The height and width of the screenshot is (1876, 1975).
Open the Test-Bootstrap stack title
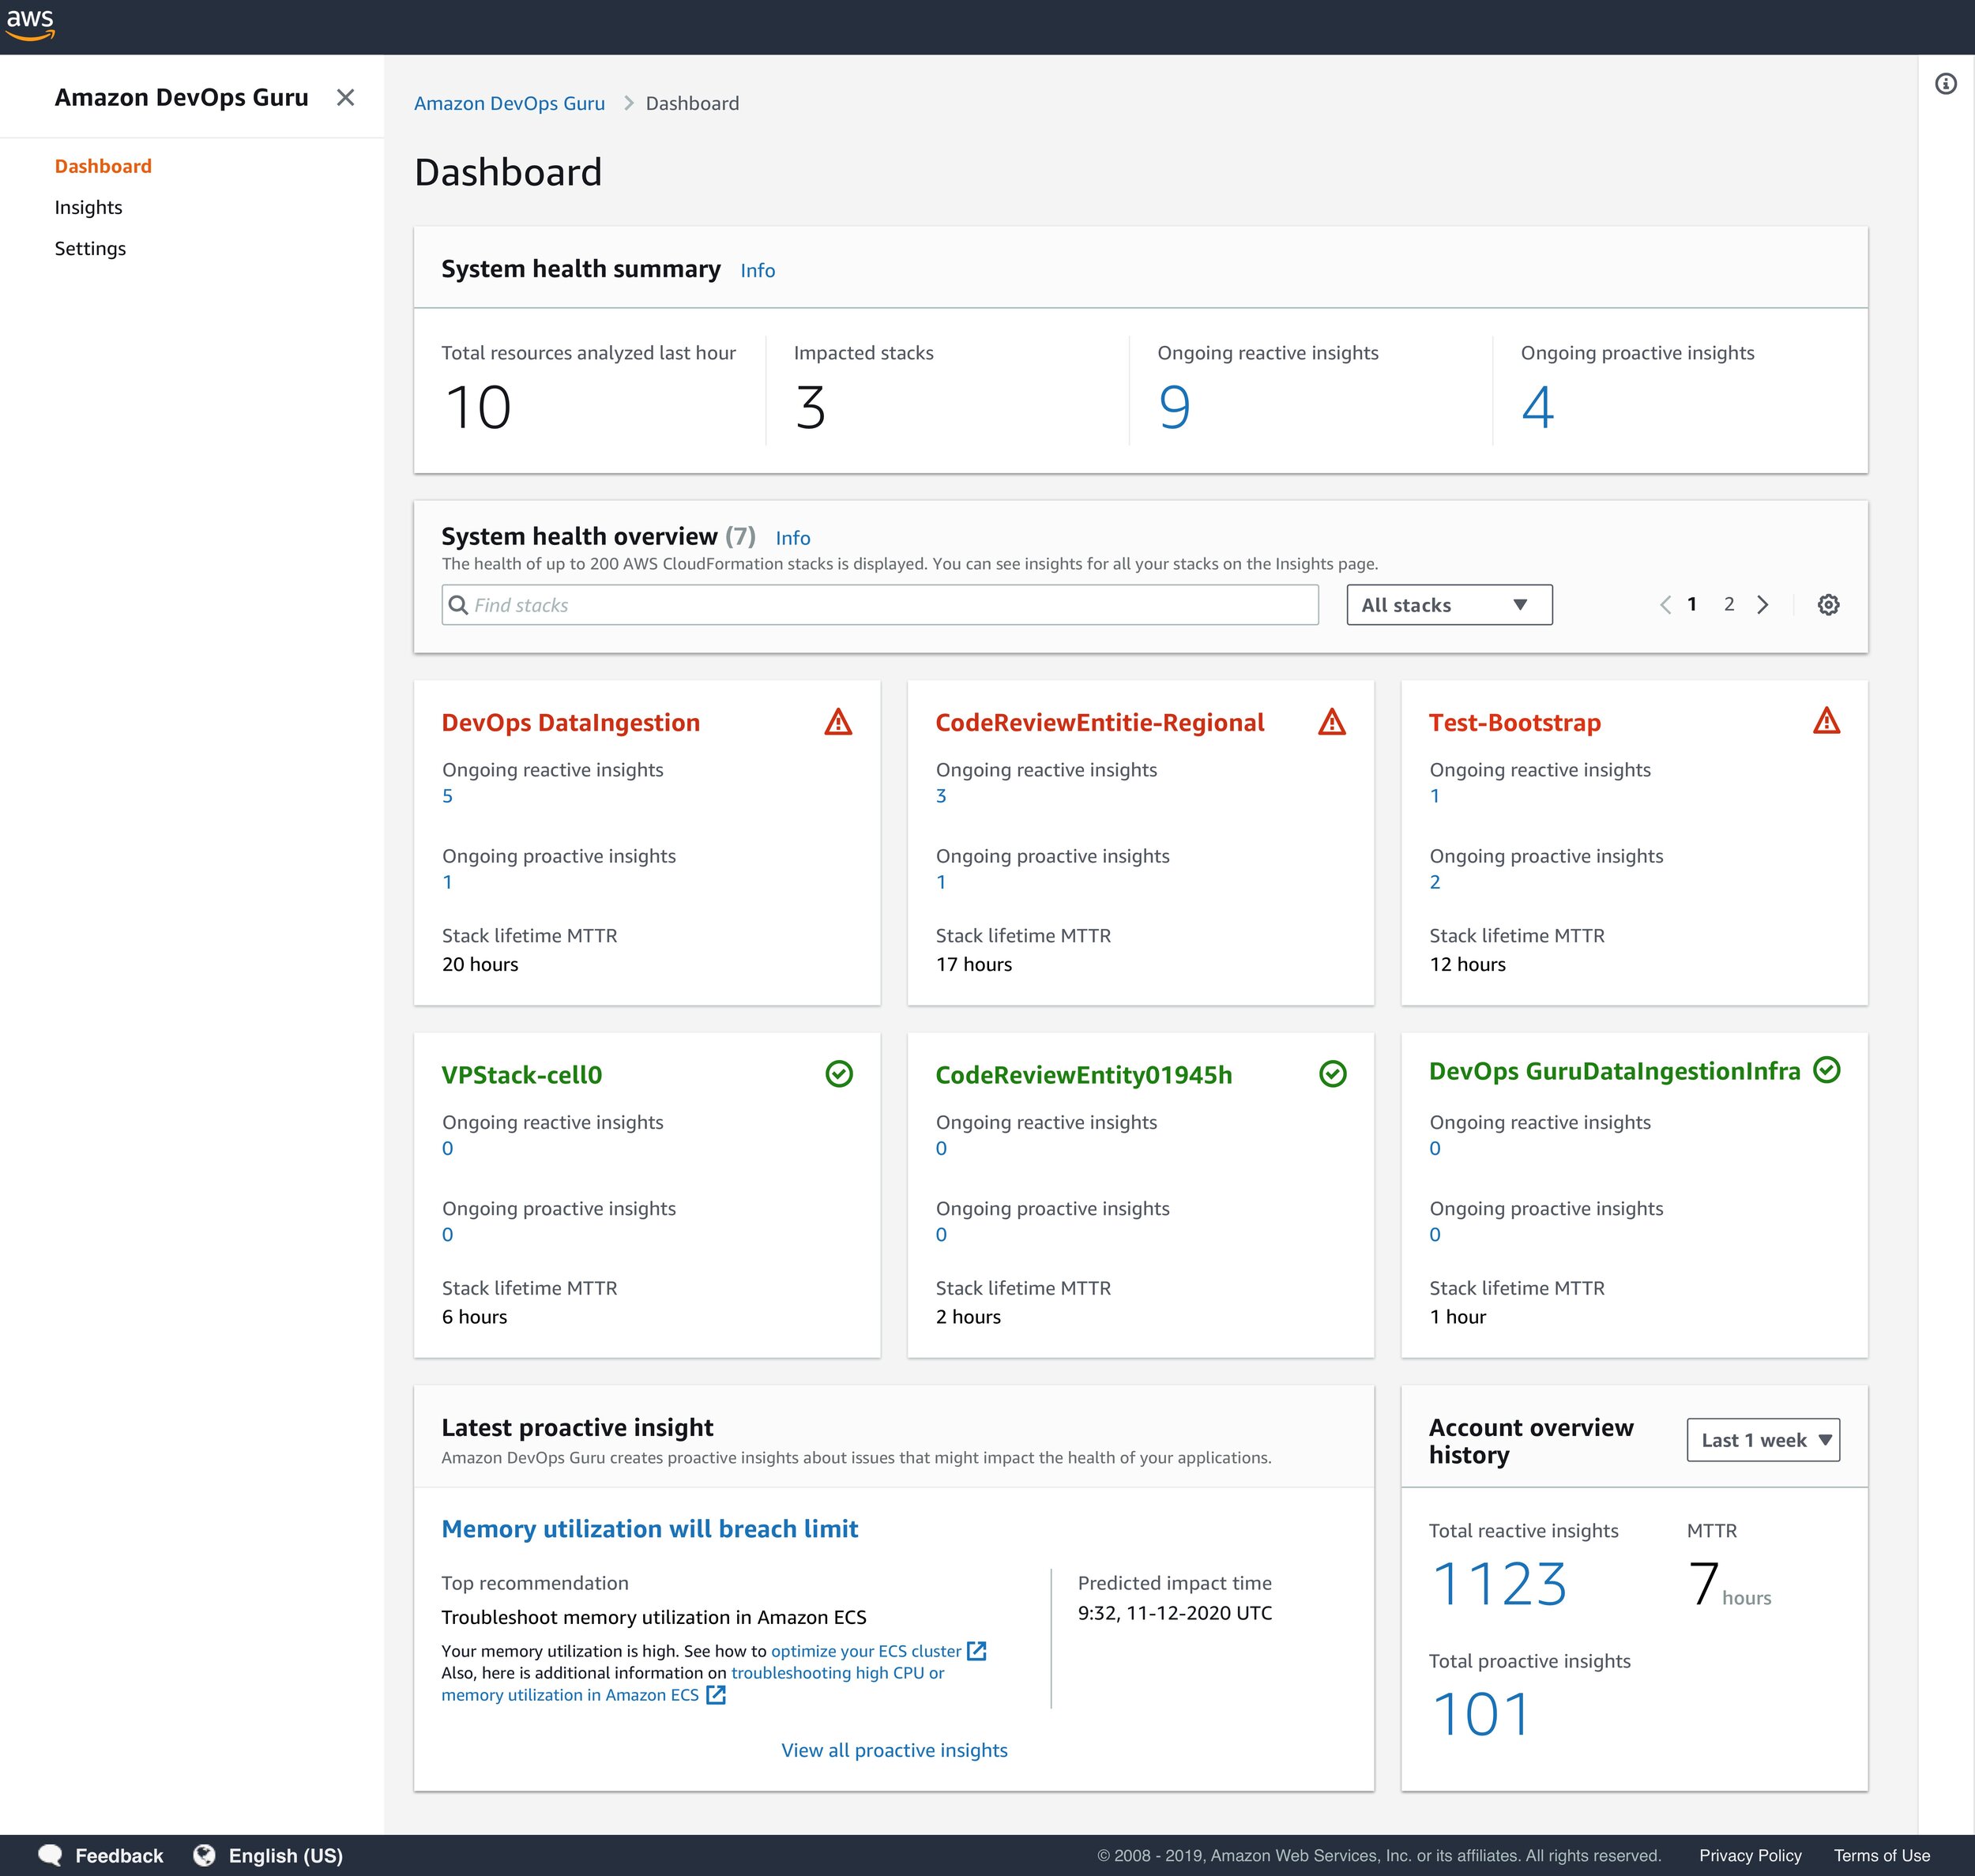point(1514,722)
